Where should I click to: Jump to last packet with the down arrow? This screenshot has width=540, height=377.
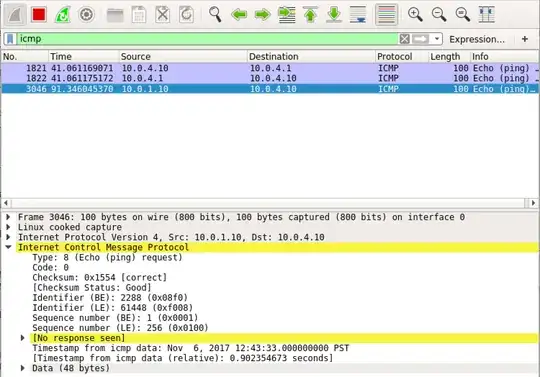tap(334, 15)
